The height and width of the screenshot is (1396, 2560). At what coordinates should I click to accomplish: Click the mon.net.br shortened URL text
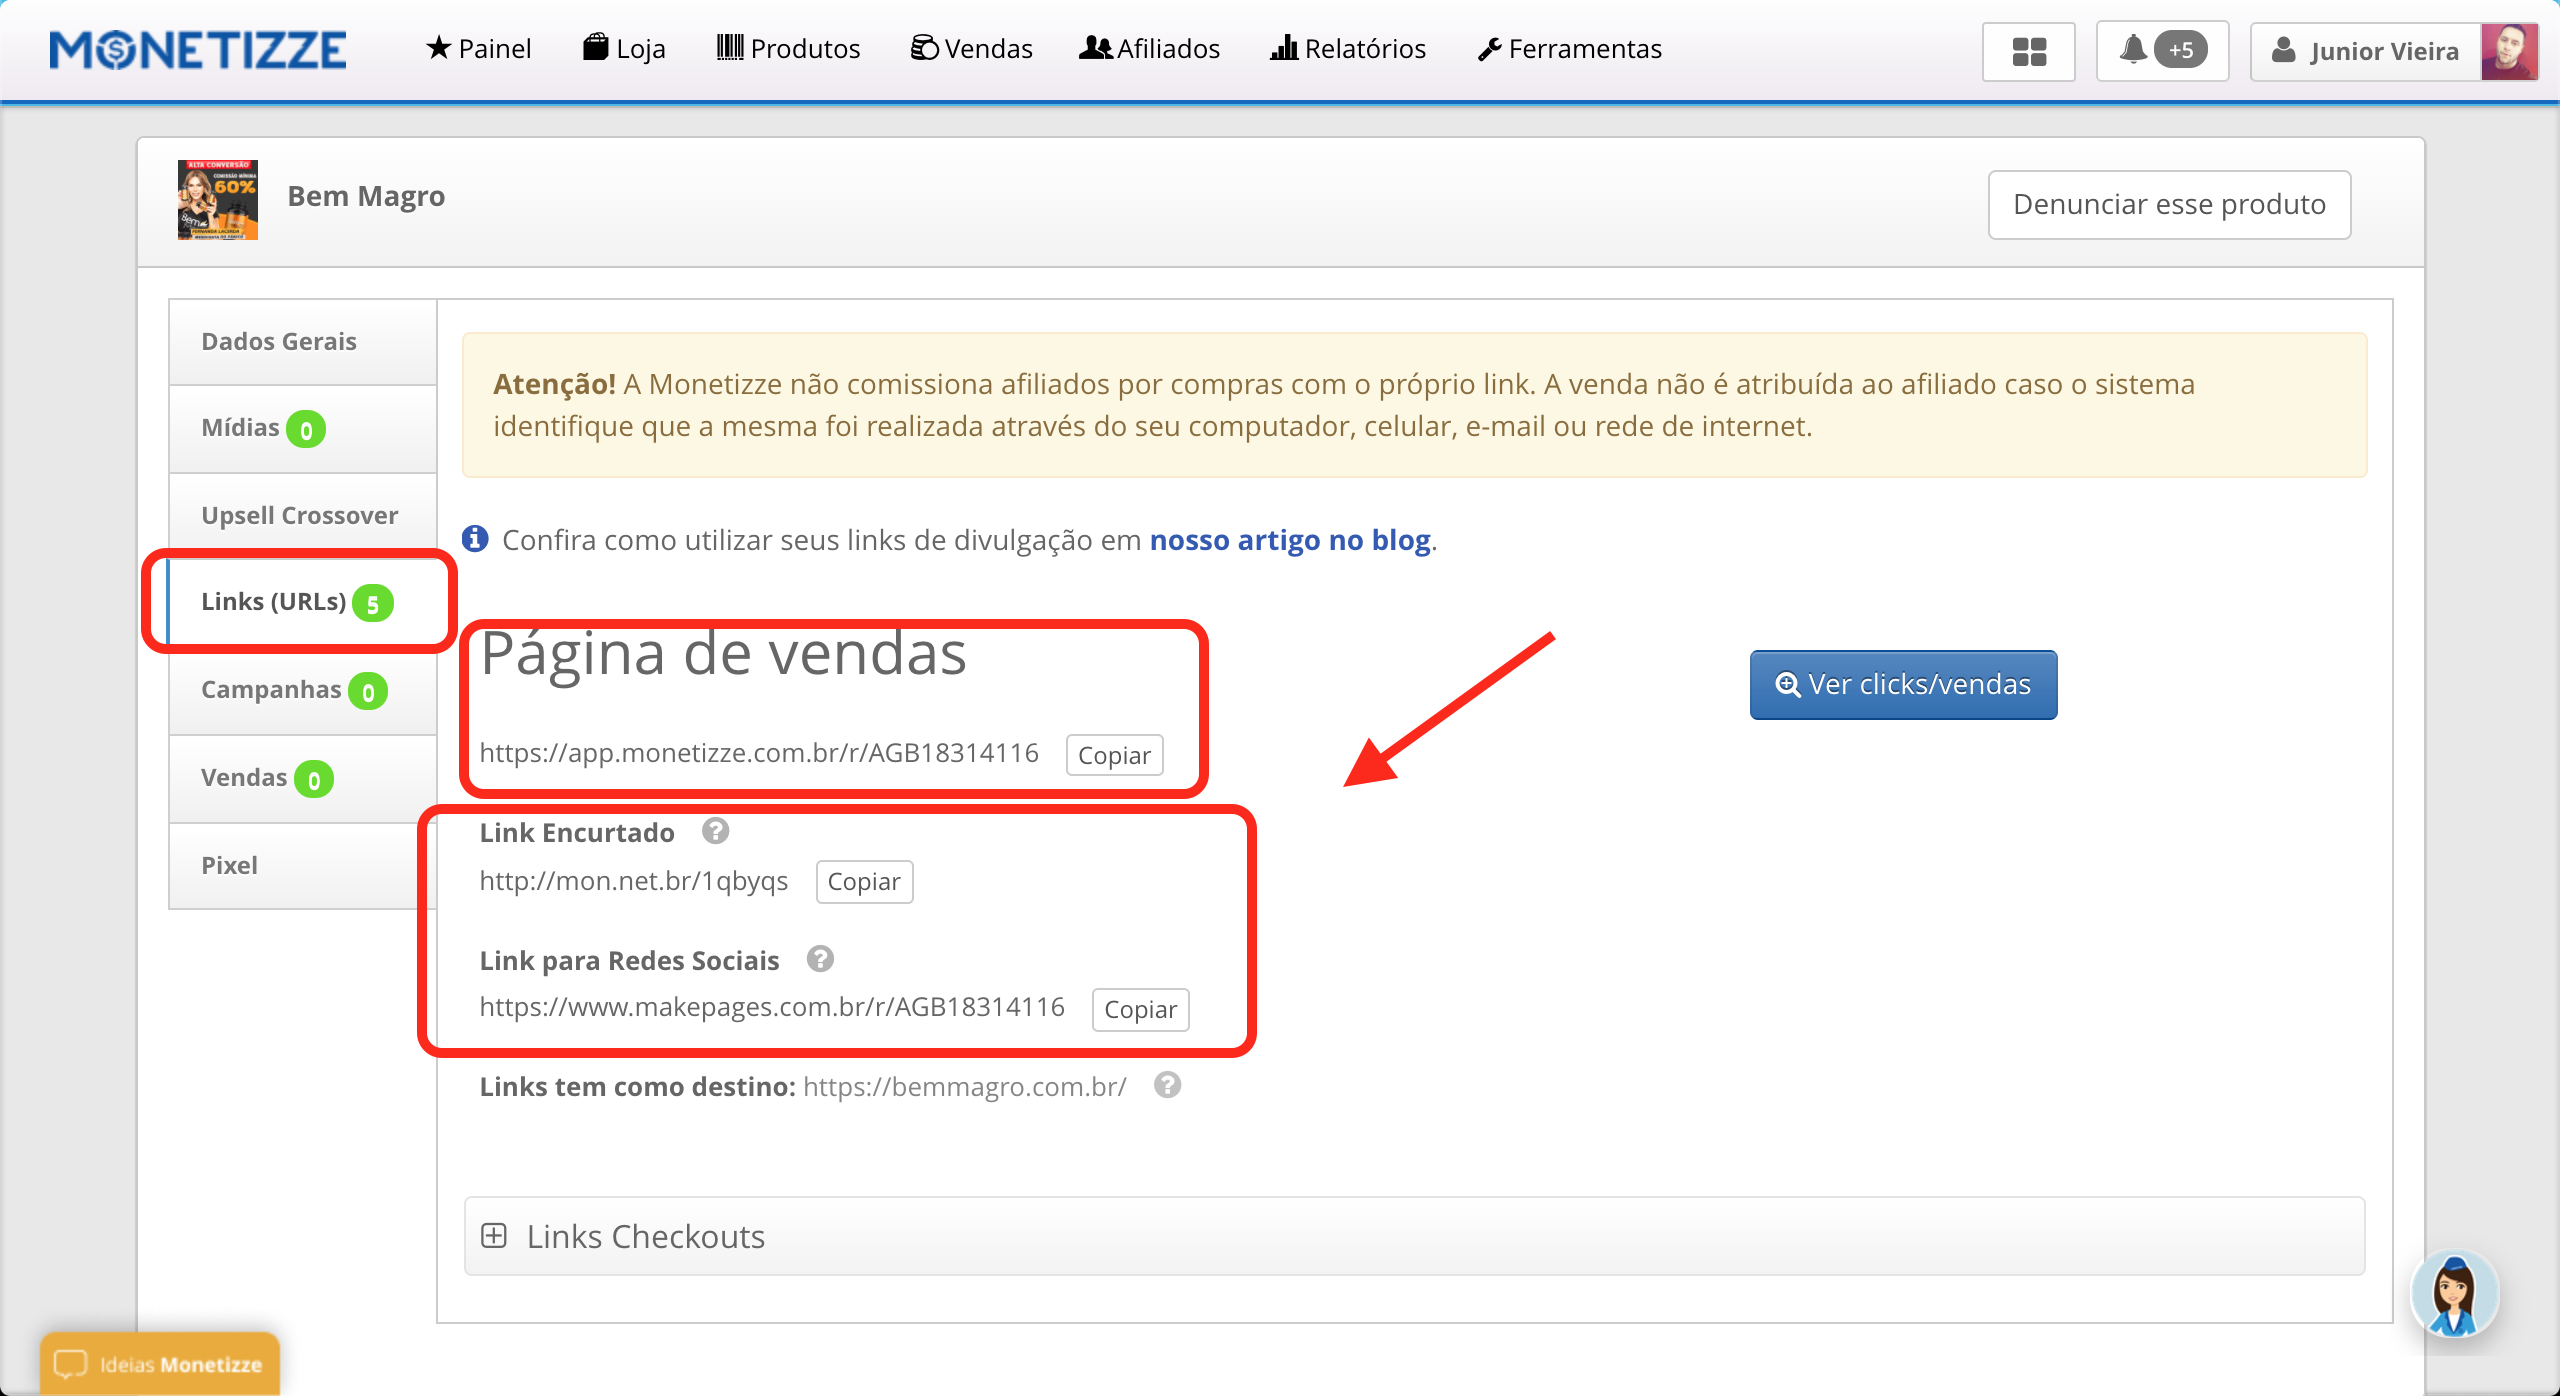(x=634, y=881)
